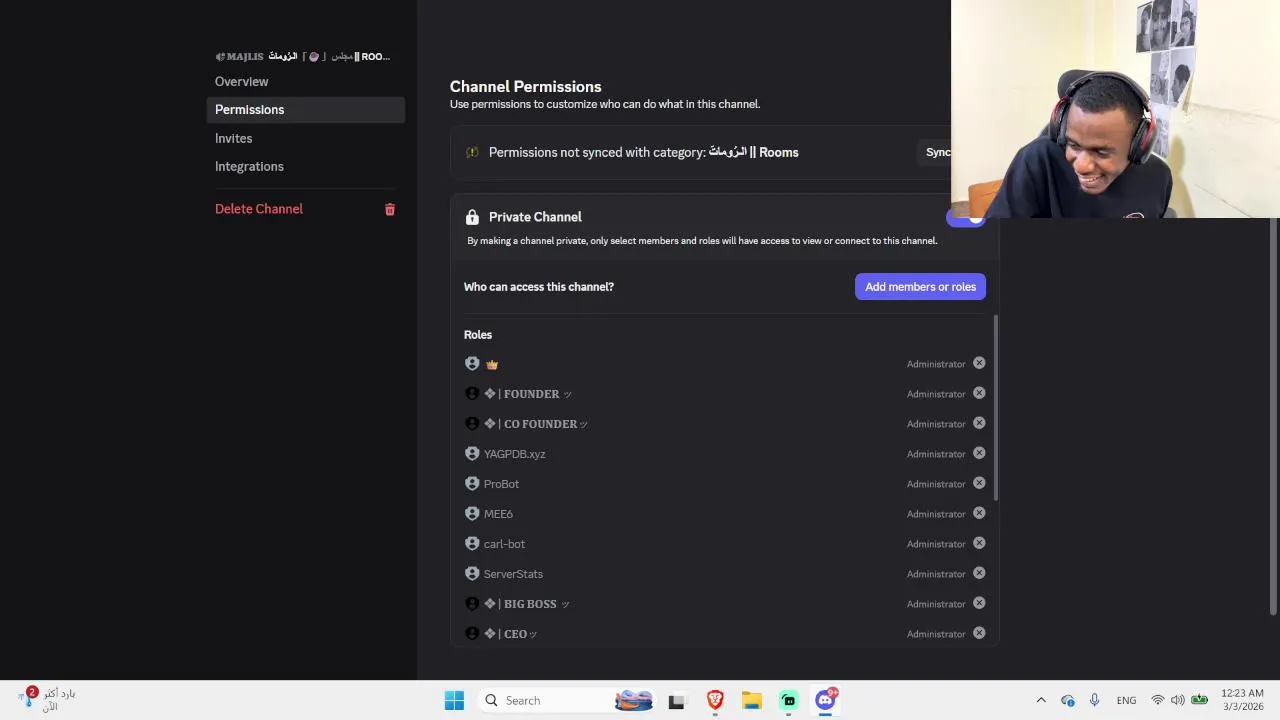Click the channel name header in sidebar
Screen dimensions: 1280x720
point(303,56)
